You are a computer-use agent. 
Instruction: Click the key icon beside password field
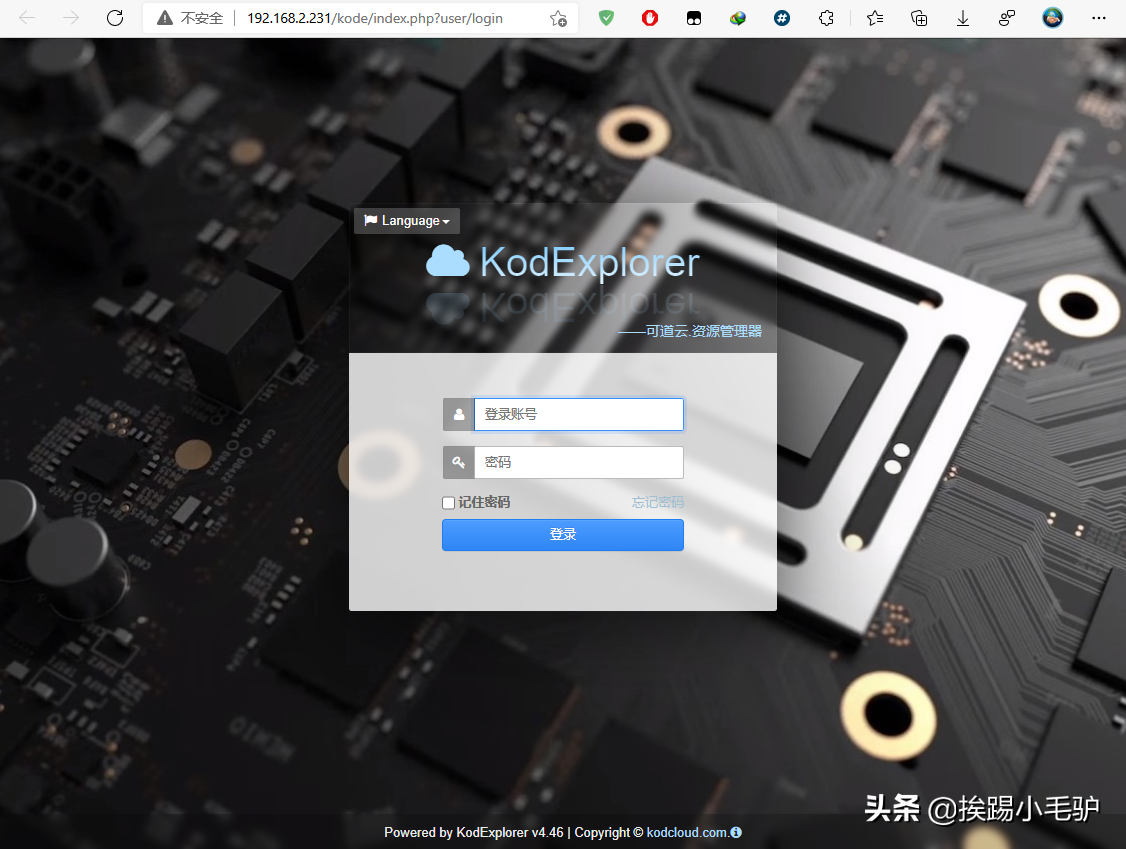pyautogui.click(x=458, y=463)
